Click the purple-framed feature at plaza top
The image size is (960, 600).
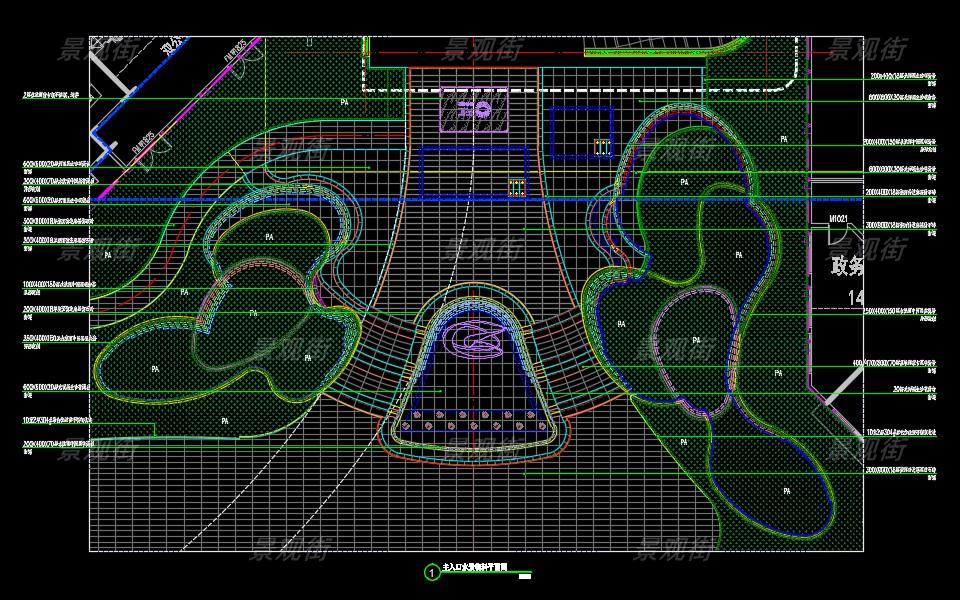[x=473, y=109]
